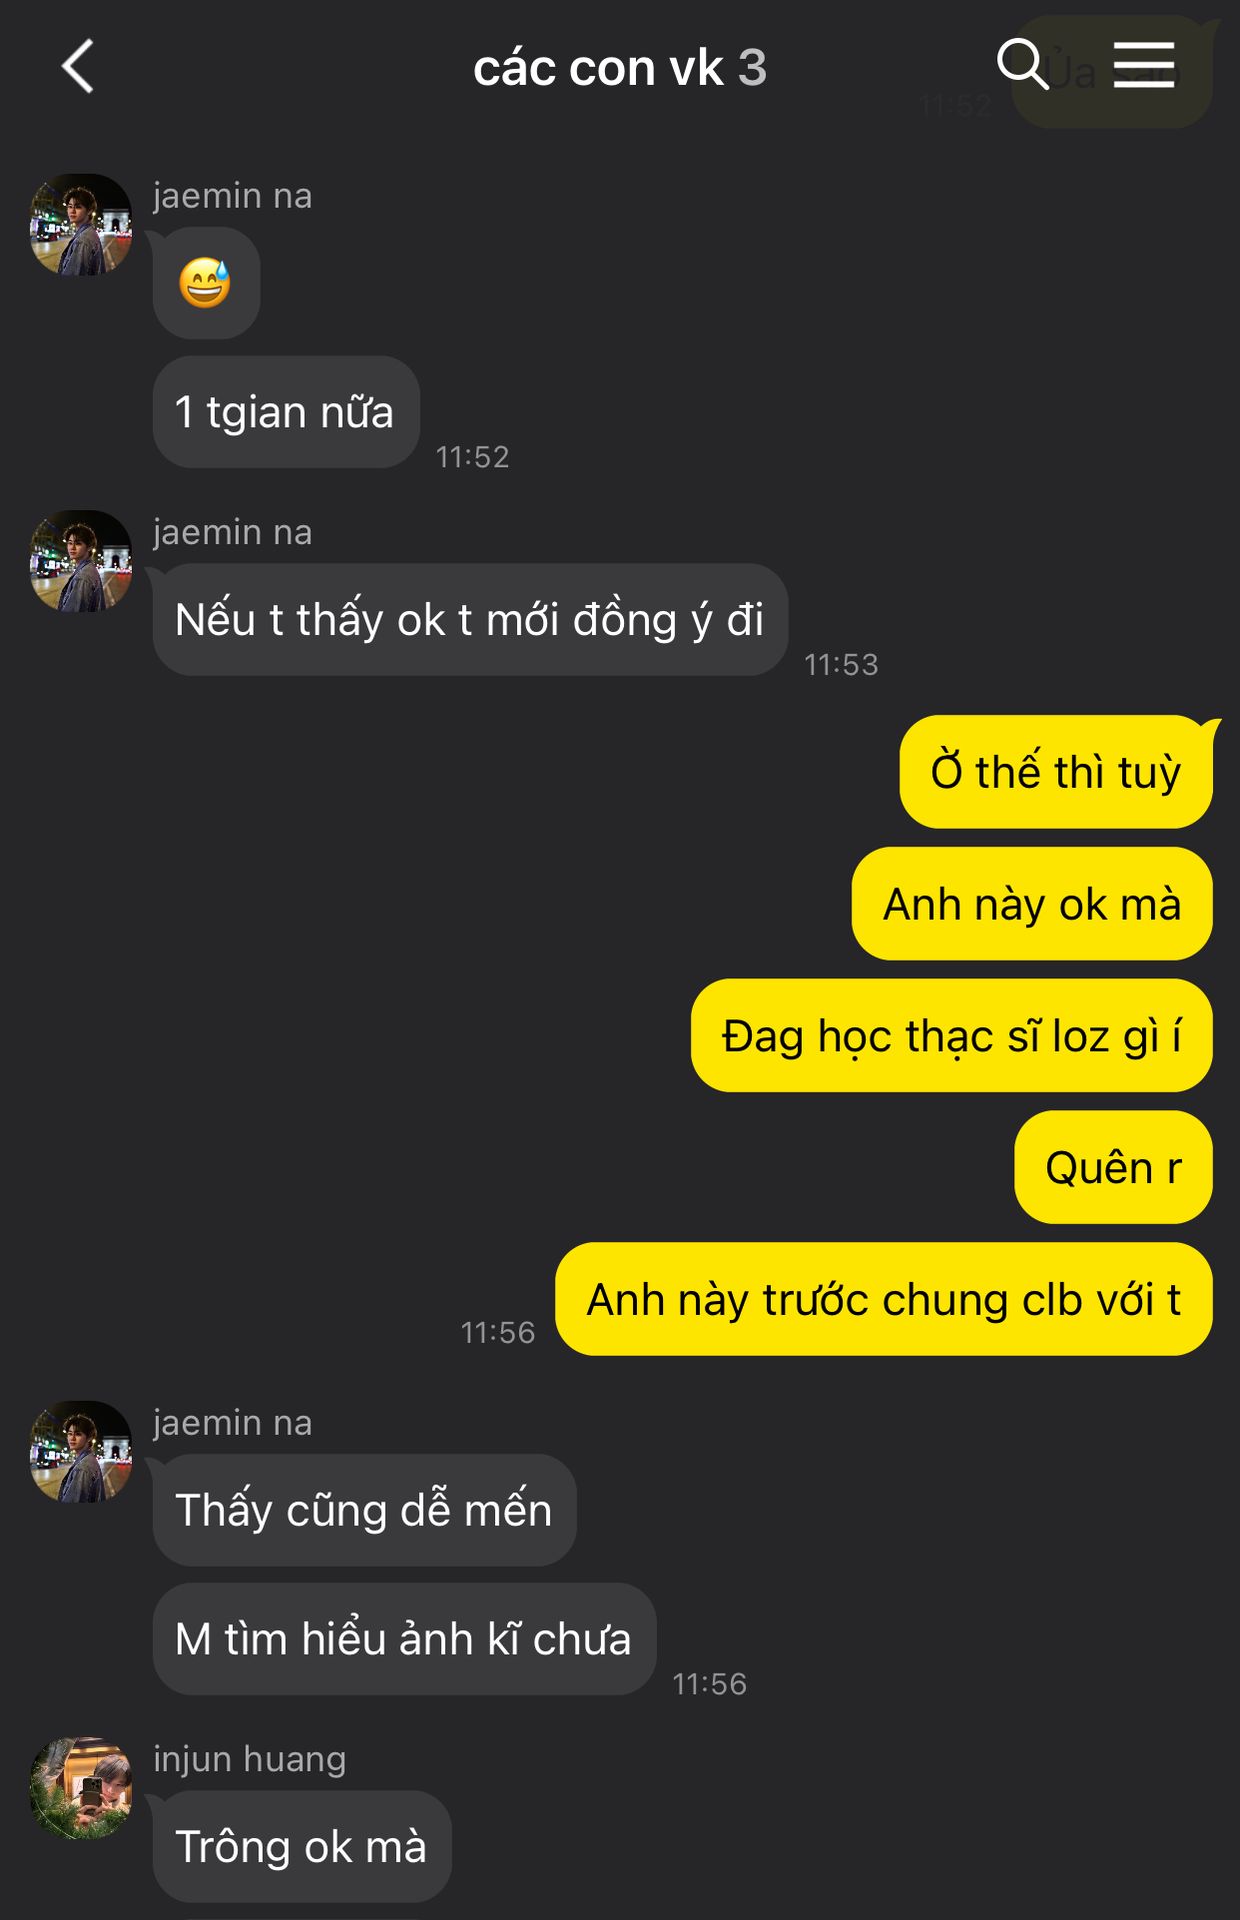1240x1920 pixels.
Task: Tap yellow 'Anh này ok mà' bubble
Action: coord(1032,904)
